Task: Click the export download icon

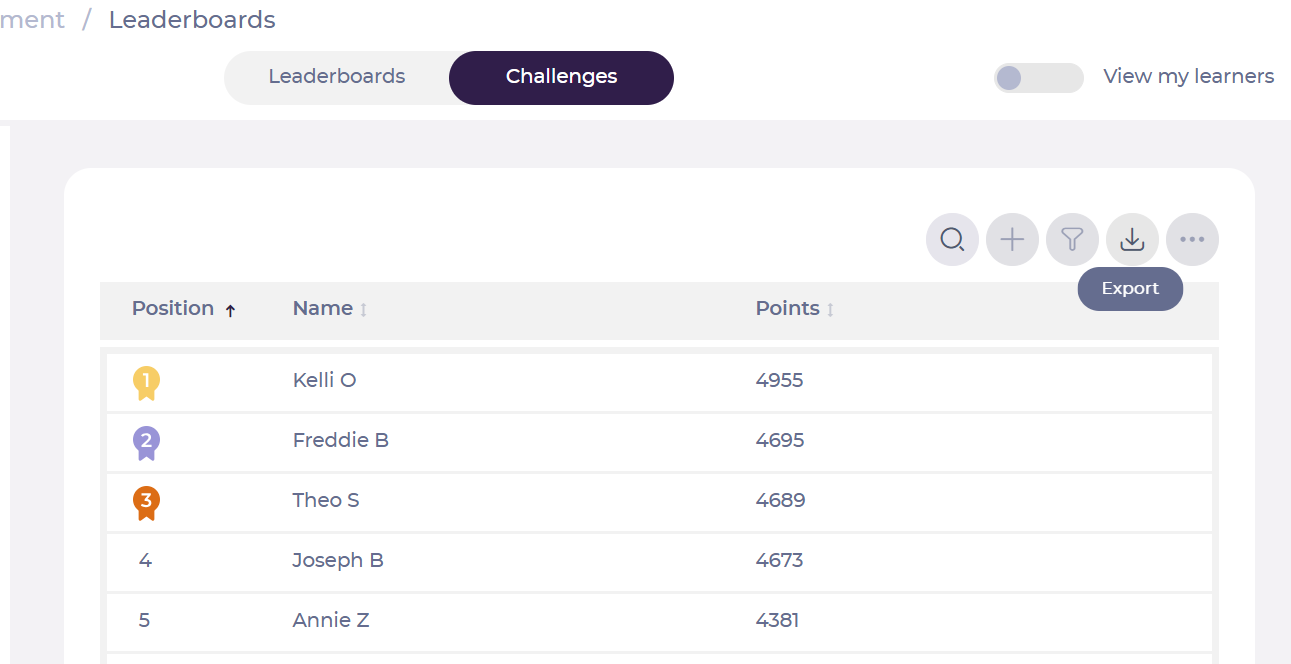Action: pyautogui.click(x=1132, y=240)
